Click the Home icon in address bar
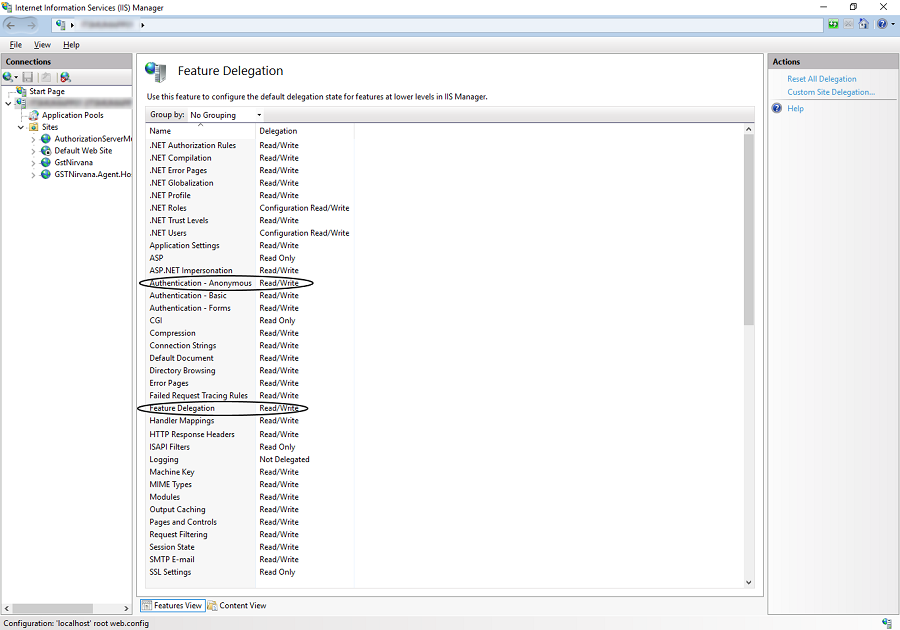The image size is (900, 630). pyautogui.click(x=863, y=24)
